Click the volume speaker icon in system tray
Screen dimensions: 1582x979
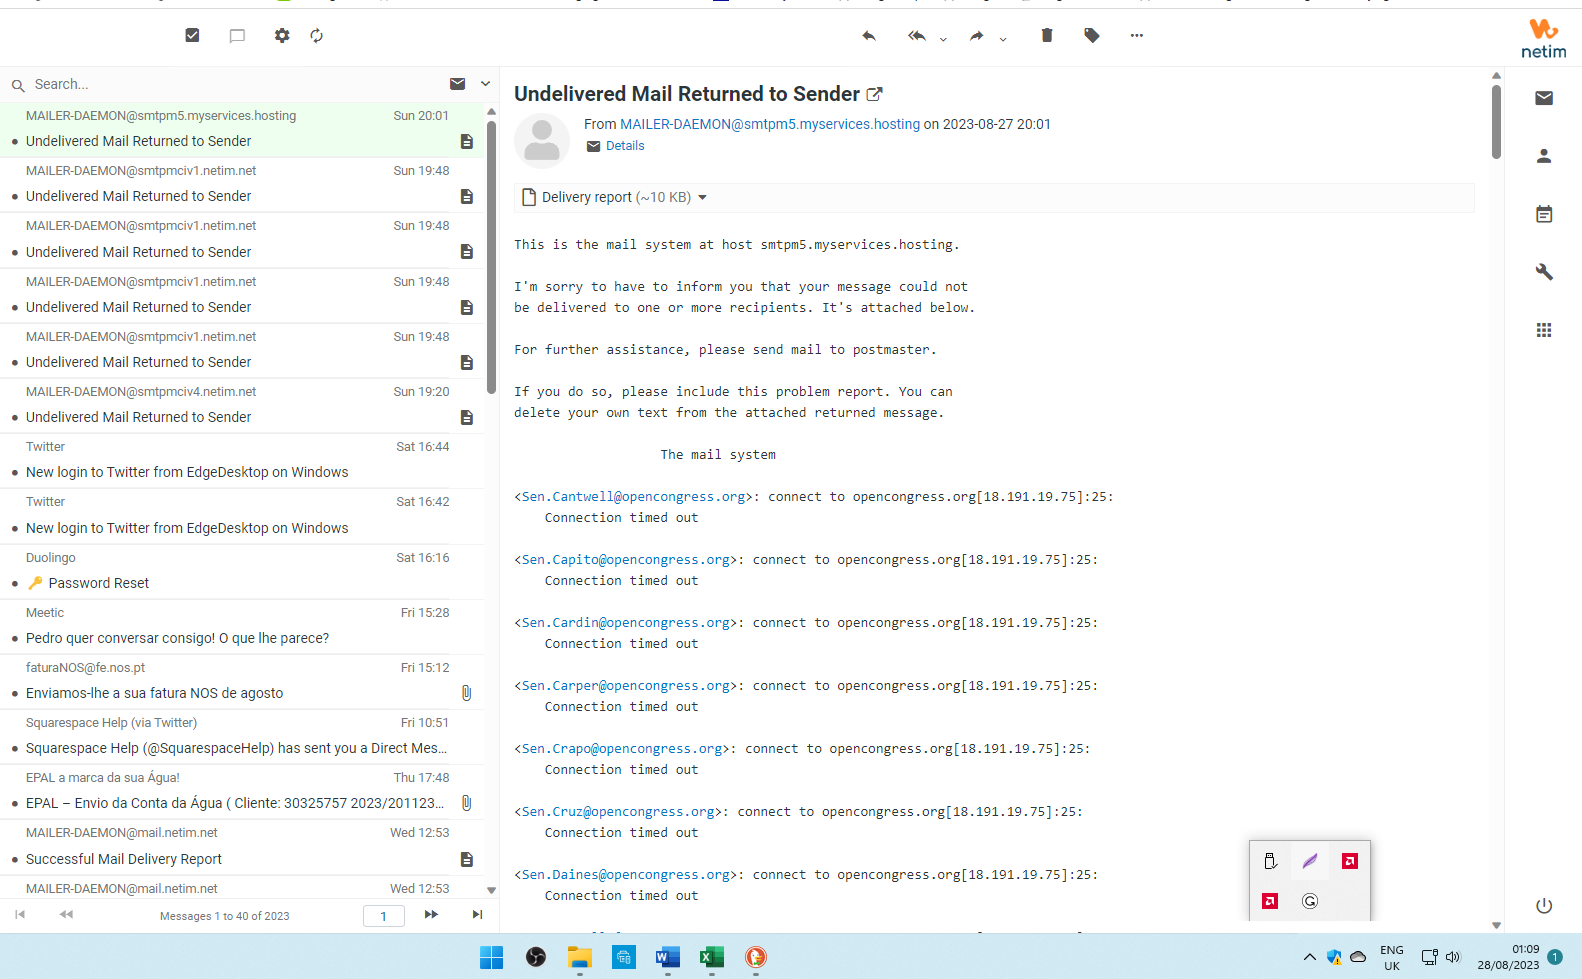(x=1453, y=957)
